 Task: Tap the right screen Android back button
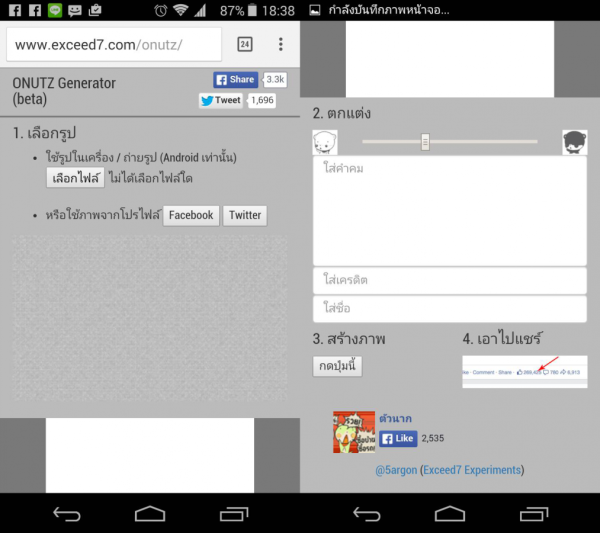pos(367,514)
